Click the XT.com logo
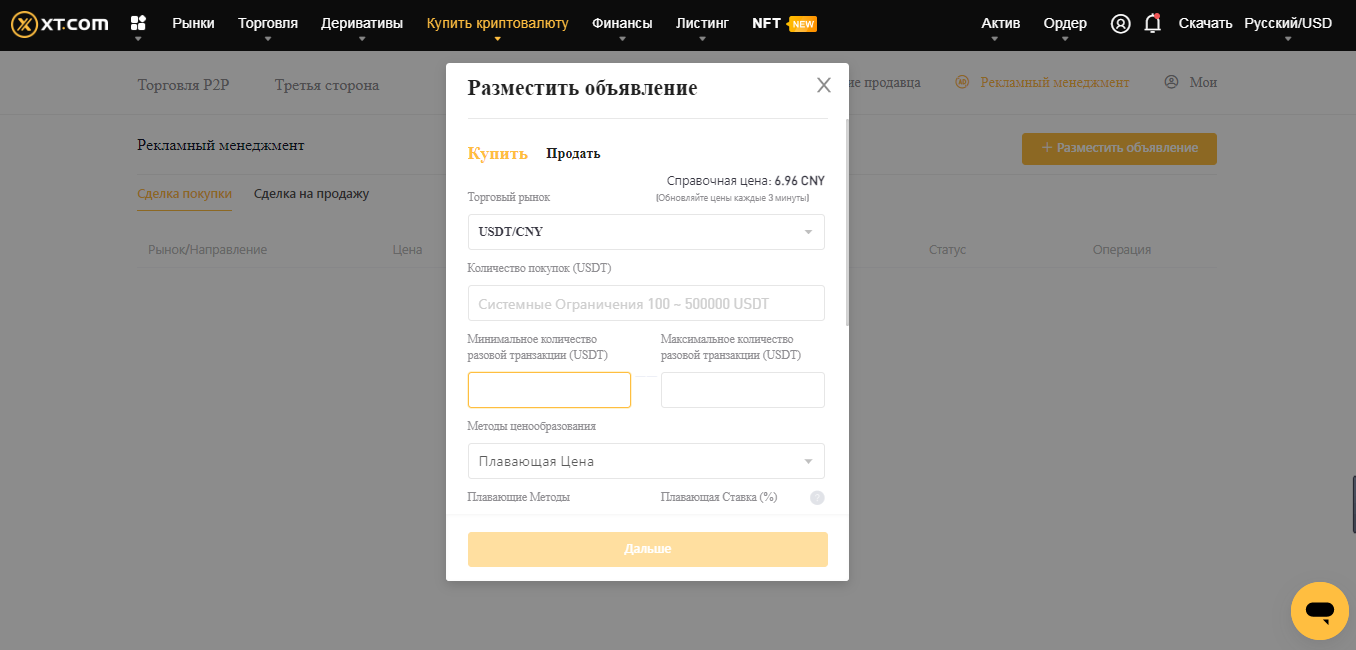1356x650 pixels. coord(59,23)
